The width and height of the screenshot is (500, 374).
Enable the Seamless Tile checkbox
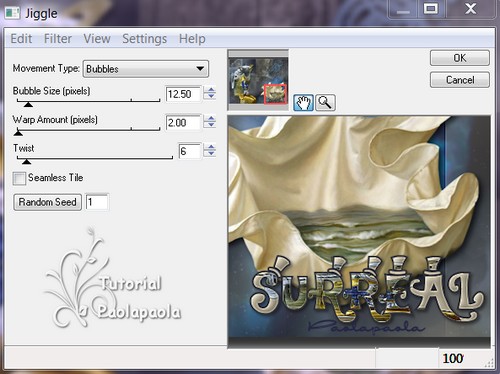pos(19,178)
